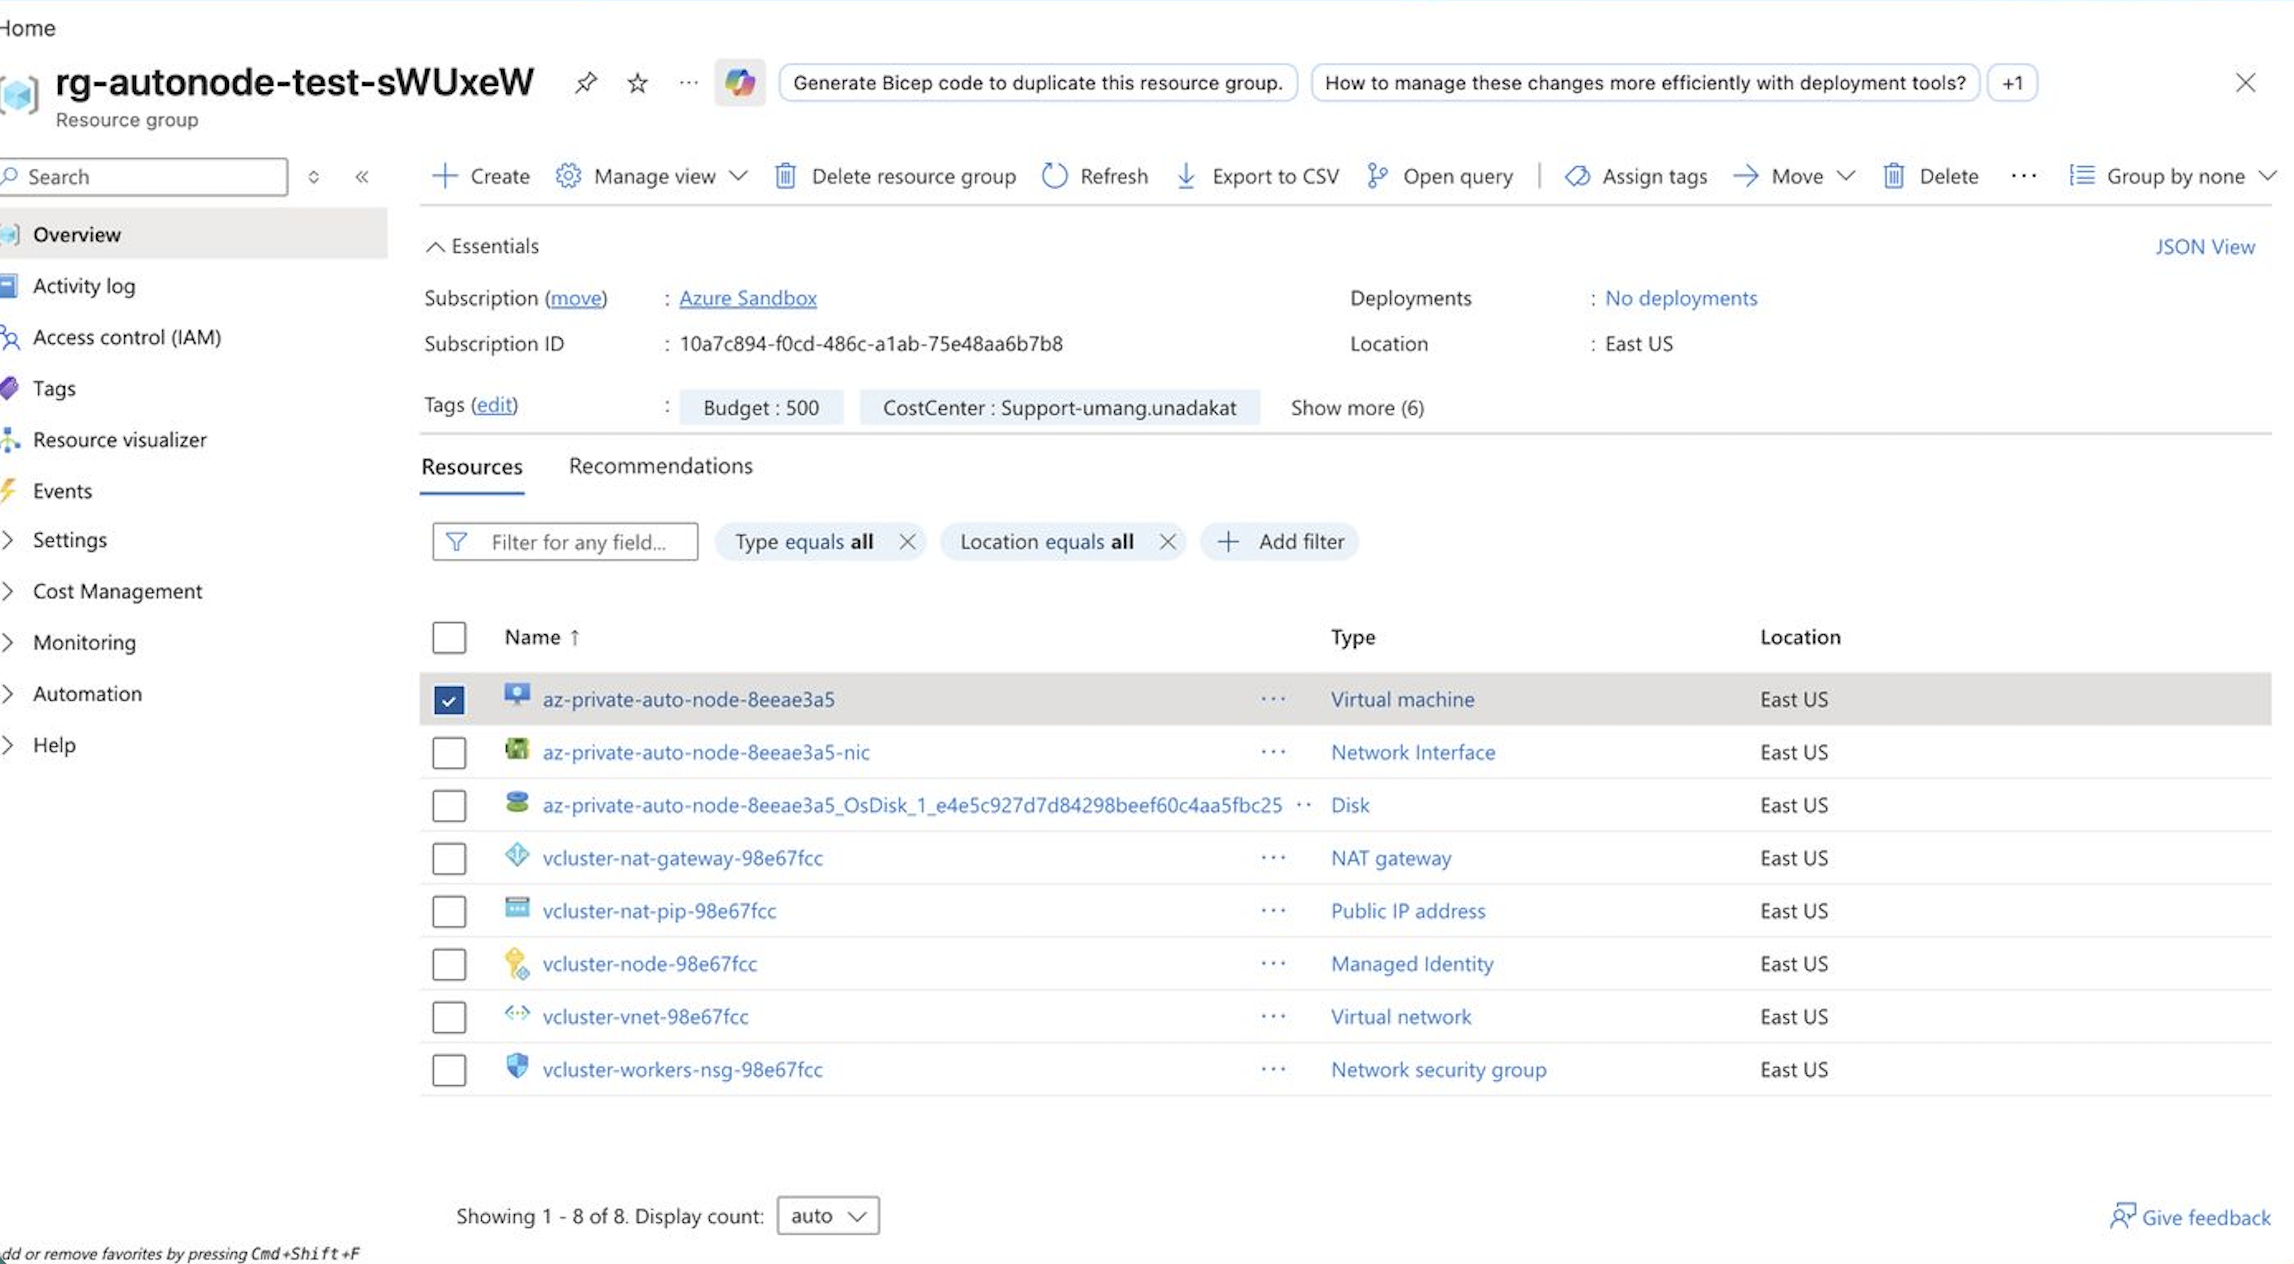Click the sidebar Search field
2294x1264 pixels.
point(145,177)
